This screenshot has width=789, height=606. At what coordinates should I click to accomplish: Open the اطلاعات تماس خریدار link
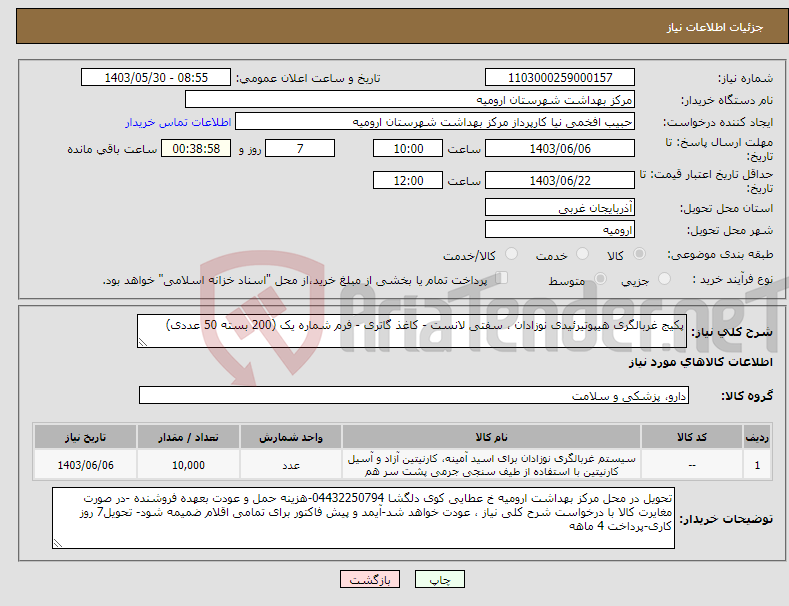coord(178,122)
